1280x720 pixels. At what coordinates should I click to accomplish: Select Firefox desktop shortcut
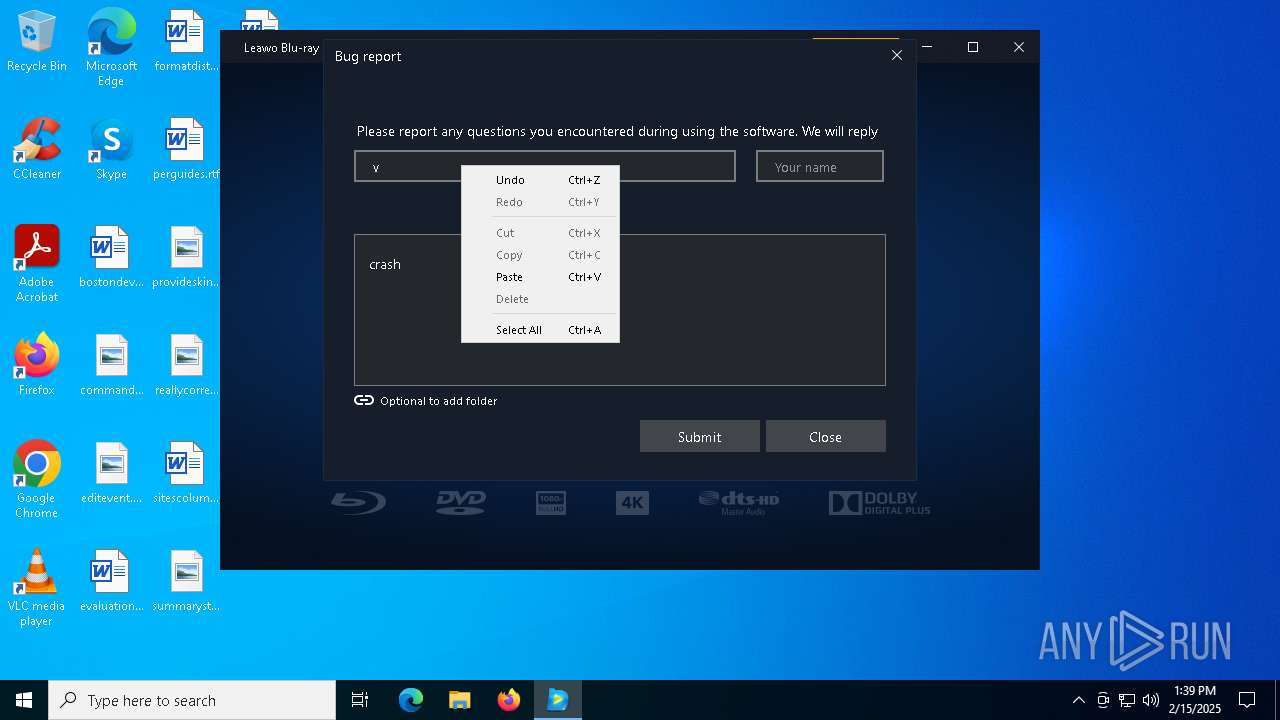37,365
